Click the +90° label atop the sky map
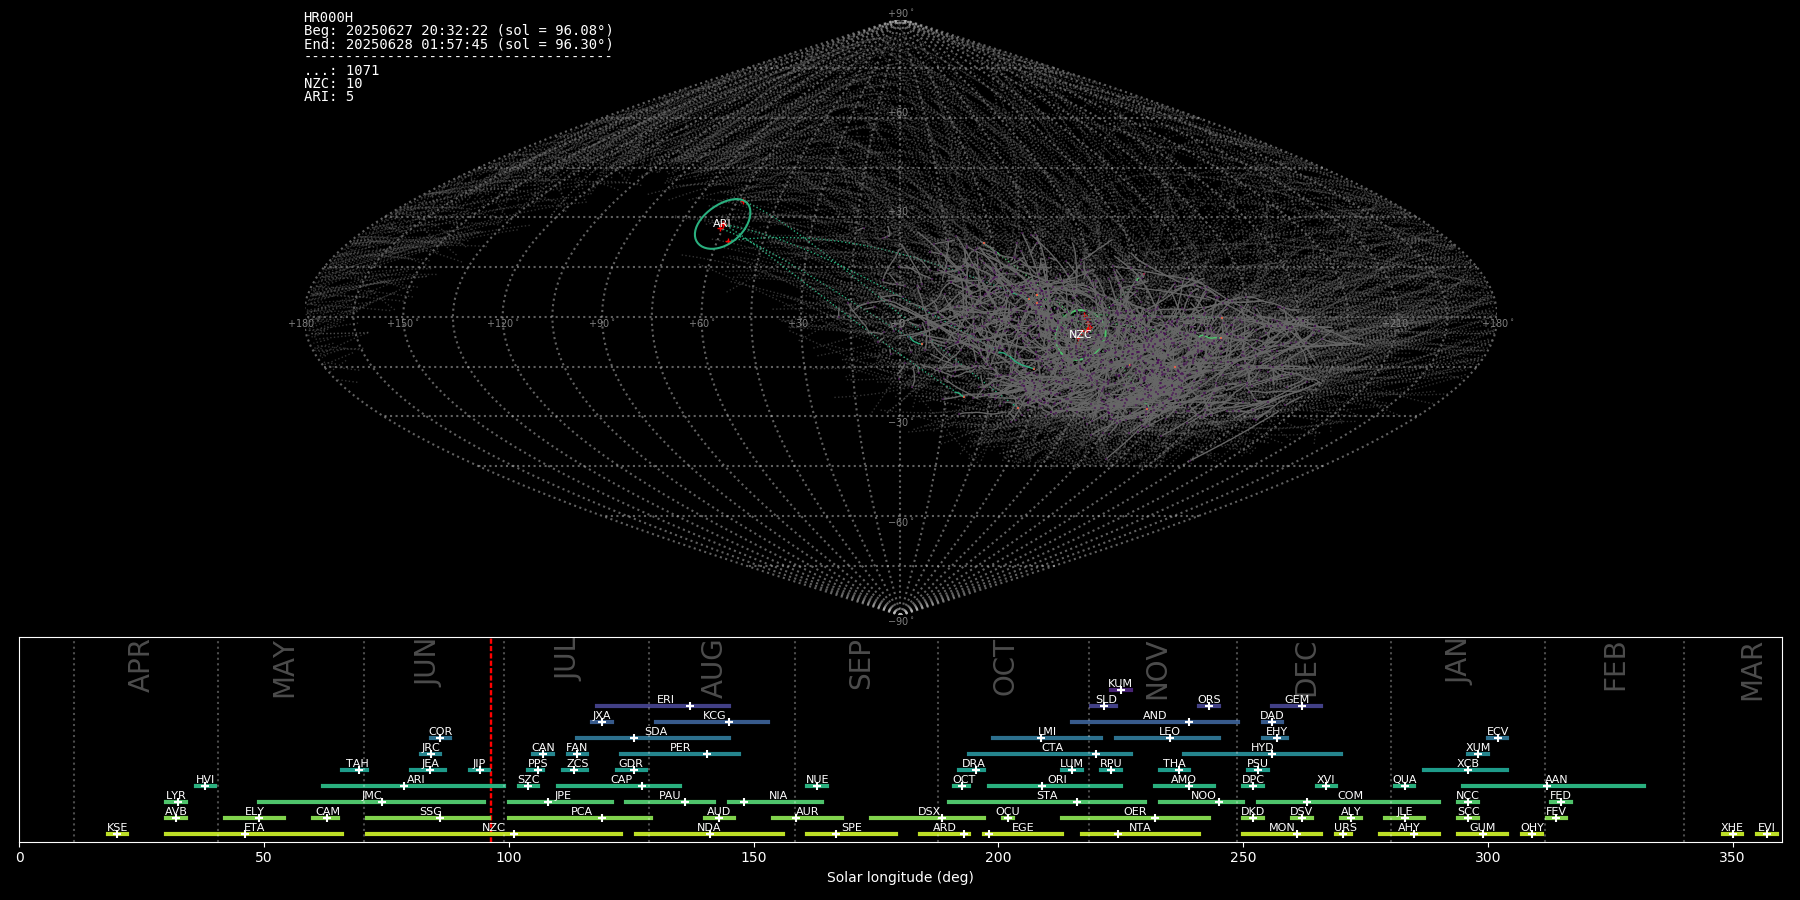This screenshot has height=900, width=1800. [x=900, y=13]
